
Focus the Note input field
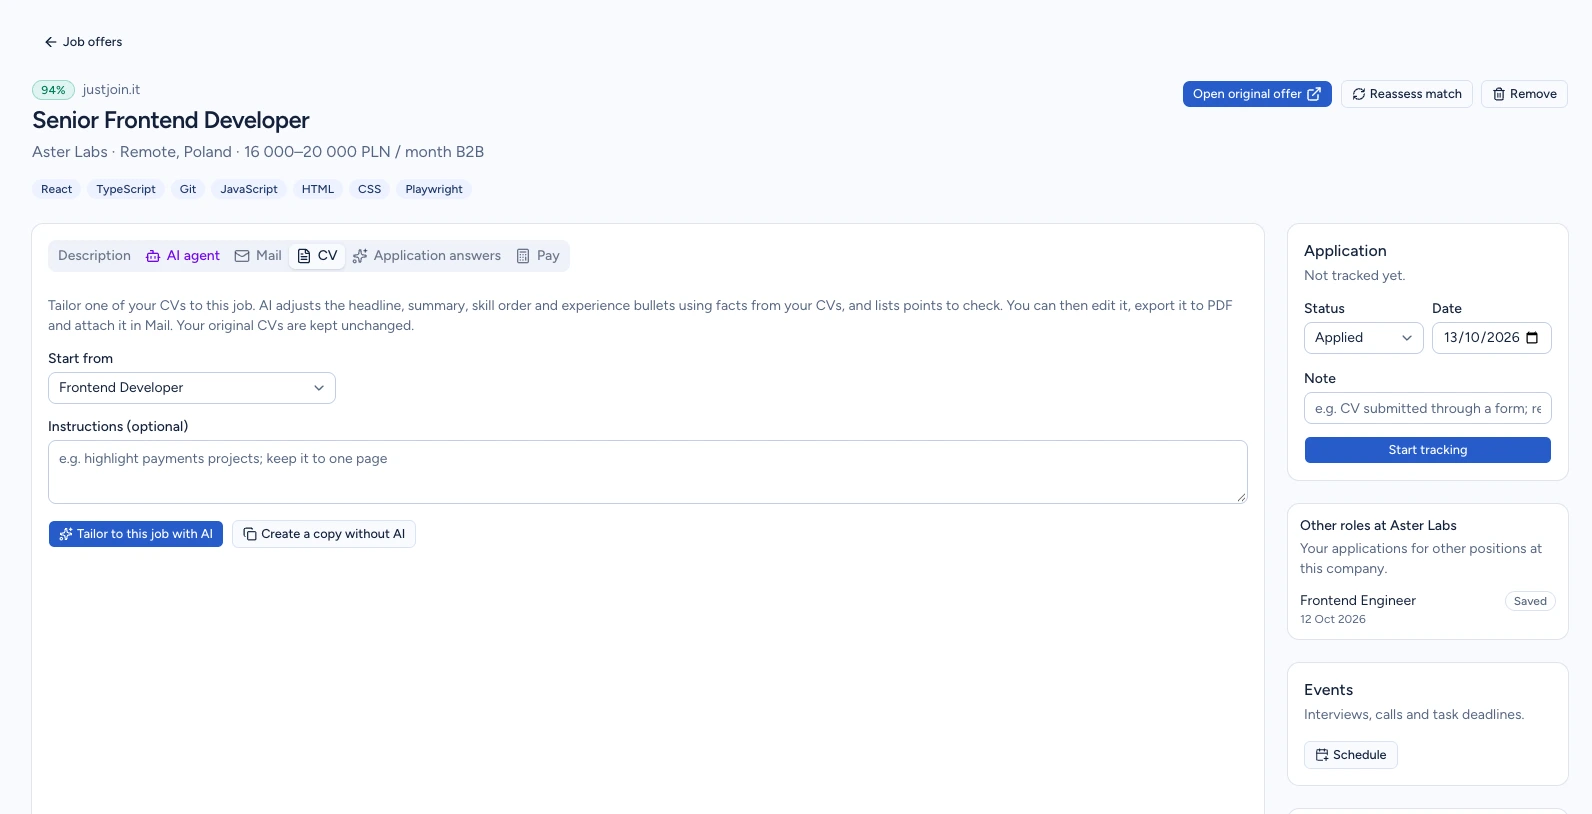[x=1428, y=408]
